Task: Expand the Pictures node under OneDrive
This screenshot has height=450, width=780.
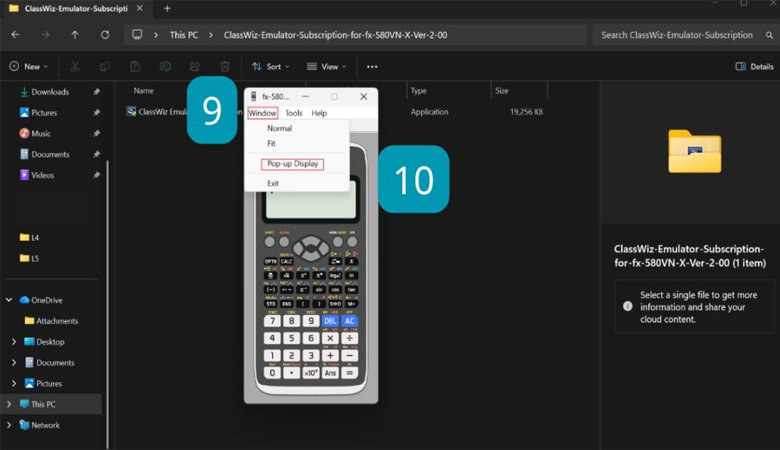Action: [x=14, y=383]
